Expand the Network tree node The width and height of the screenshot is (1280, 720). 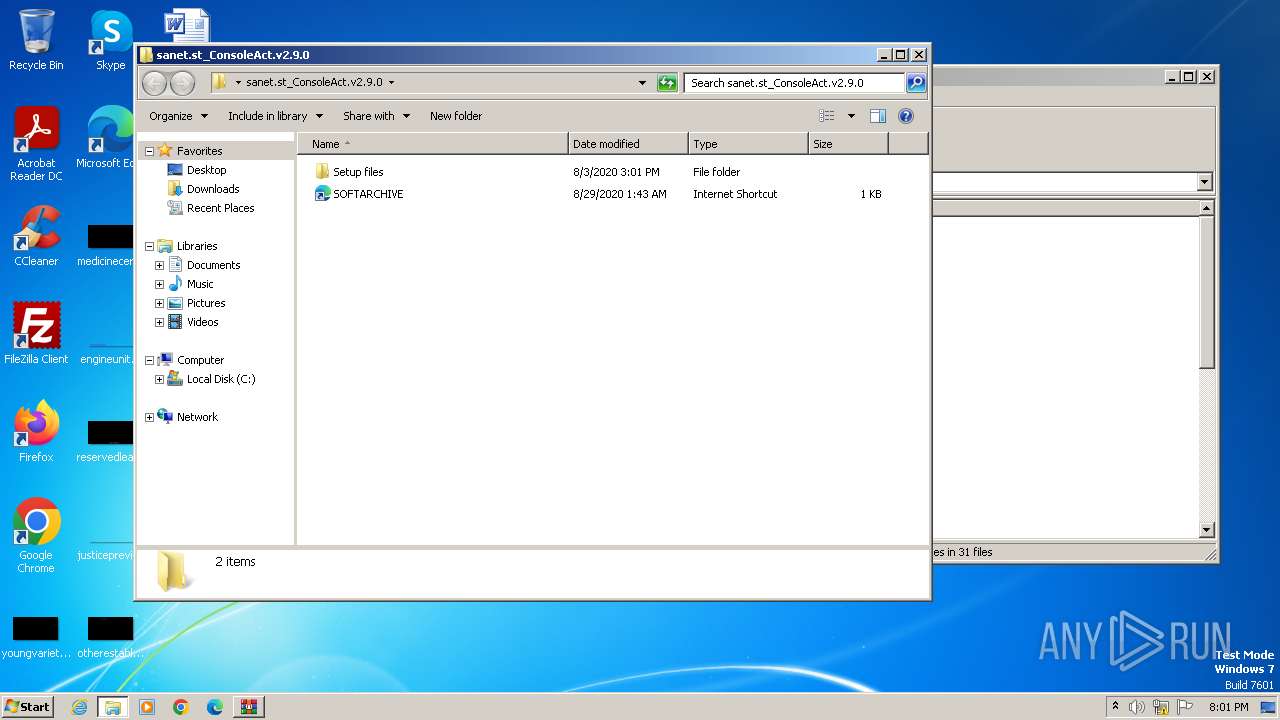(x=150, y=417)
